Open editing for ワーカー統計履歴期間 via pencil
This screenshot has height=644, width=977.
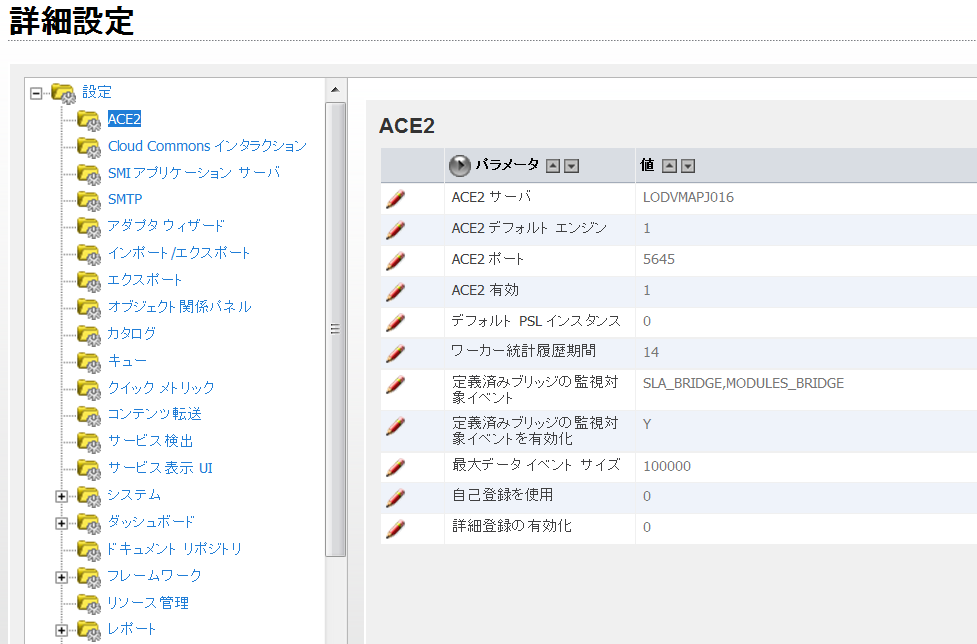(395, 353)
